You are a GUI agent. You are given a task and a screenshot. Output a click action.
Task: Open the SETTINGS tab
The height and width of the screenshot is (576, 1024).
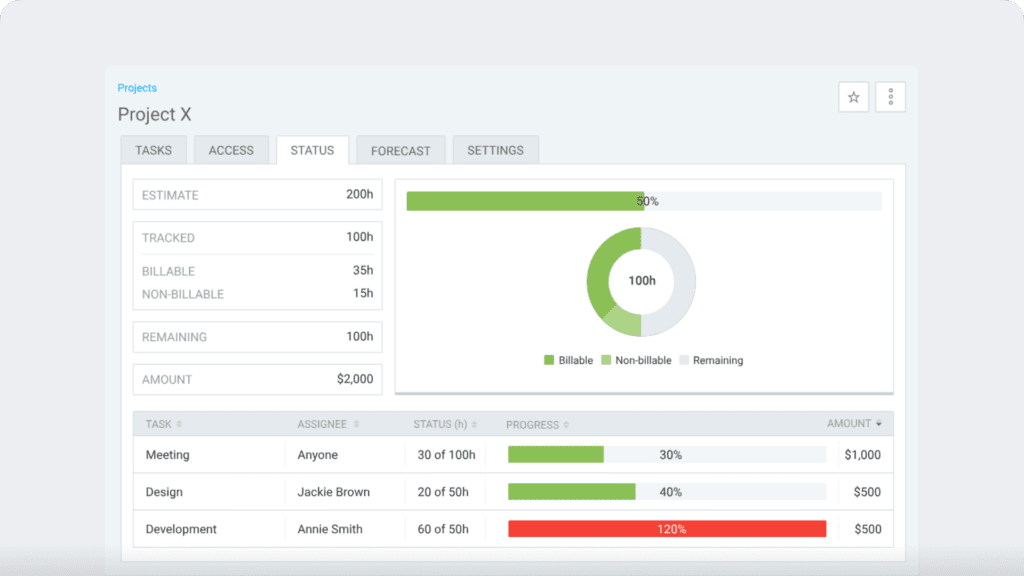click(x=495, y=149)
